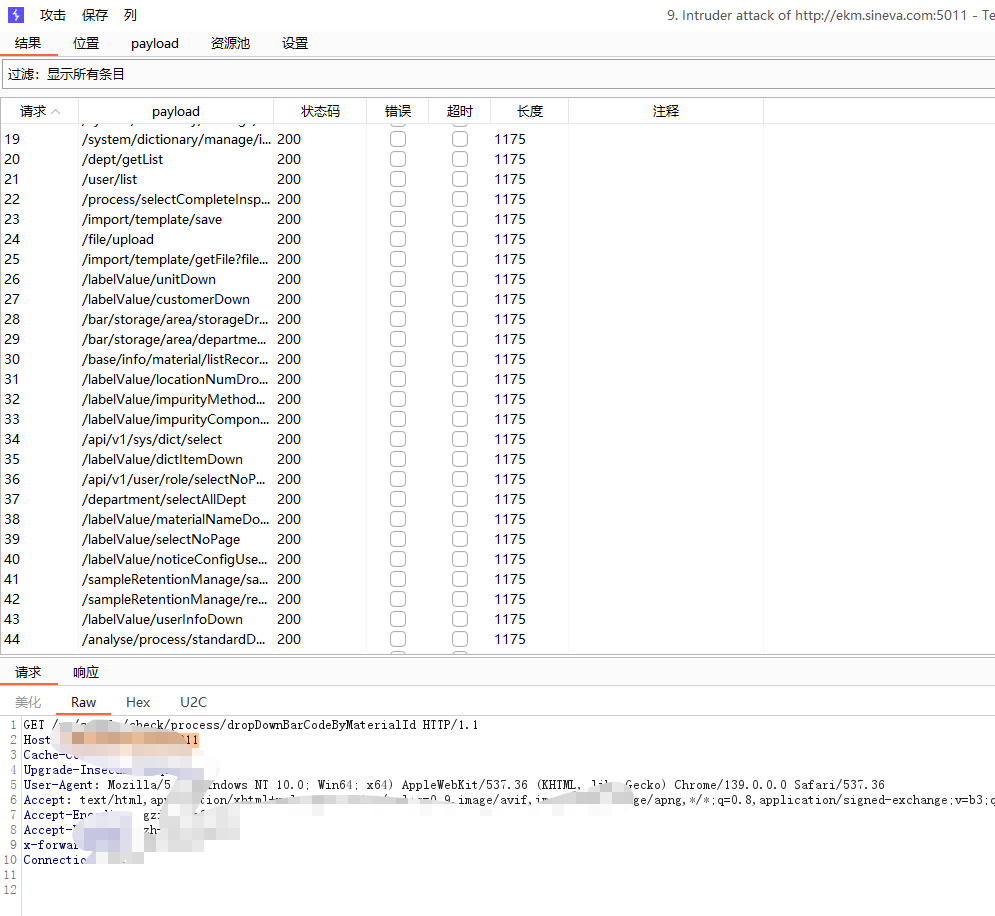Click the sort arrow in 请求 header
The height and width of the screenshot is (916, 995).
point(56,112)
